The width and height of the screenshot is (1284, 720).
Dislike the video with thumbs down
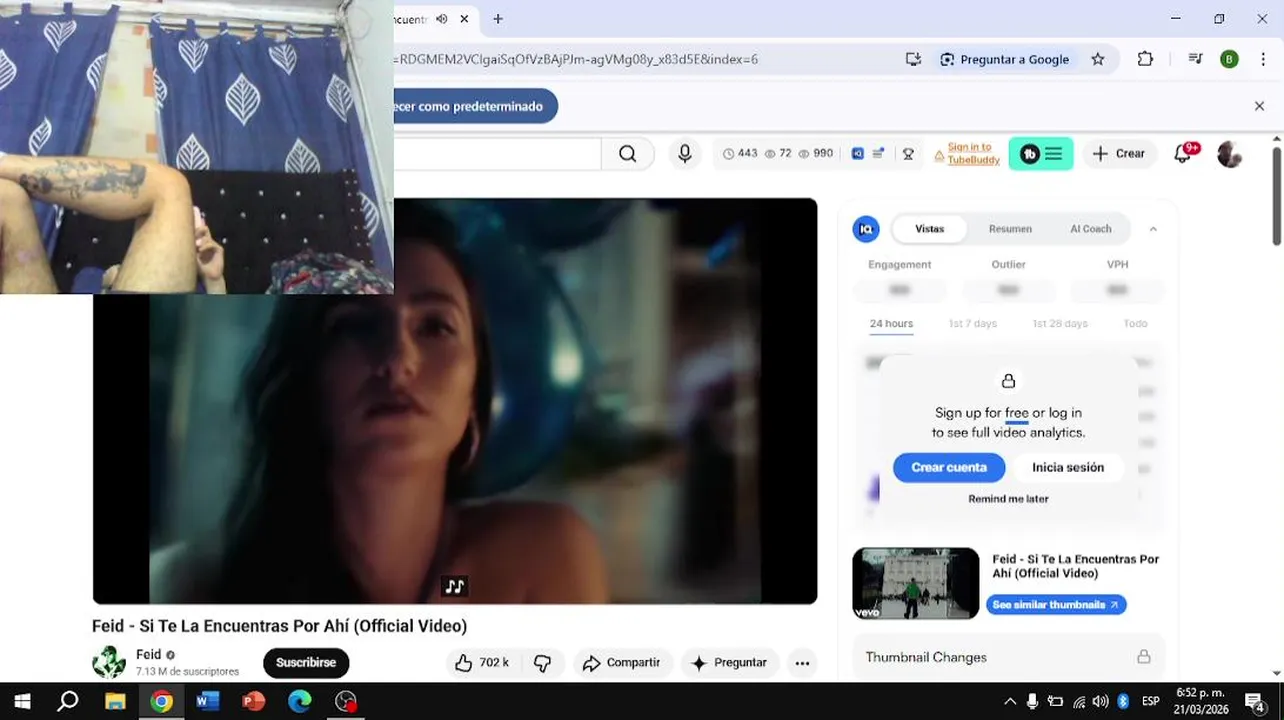click(x=543, y=663)
